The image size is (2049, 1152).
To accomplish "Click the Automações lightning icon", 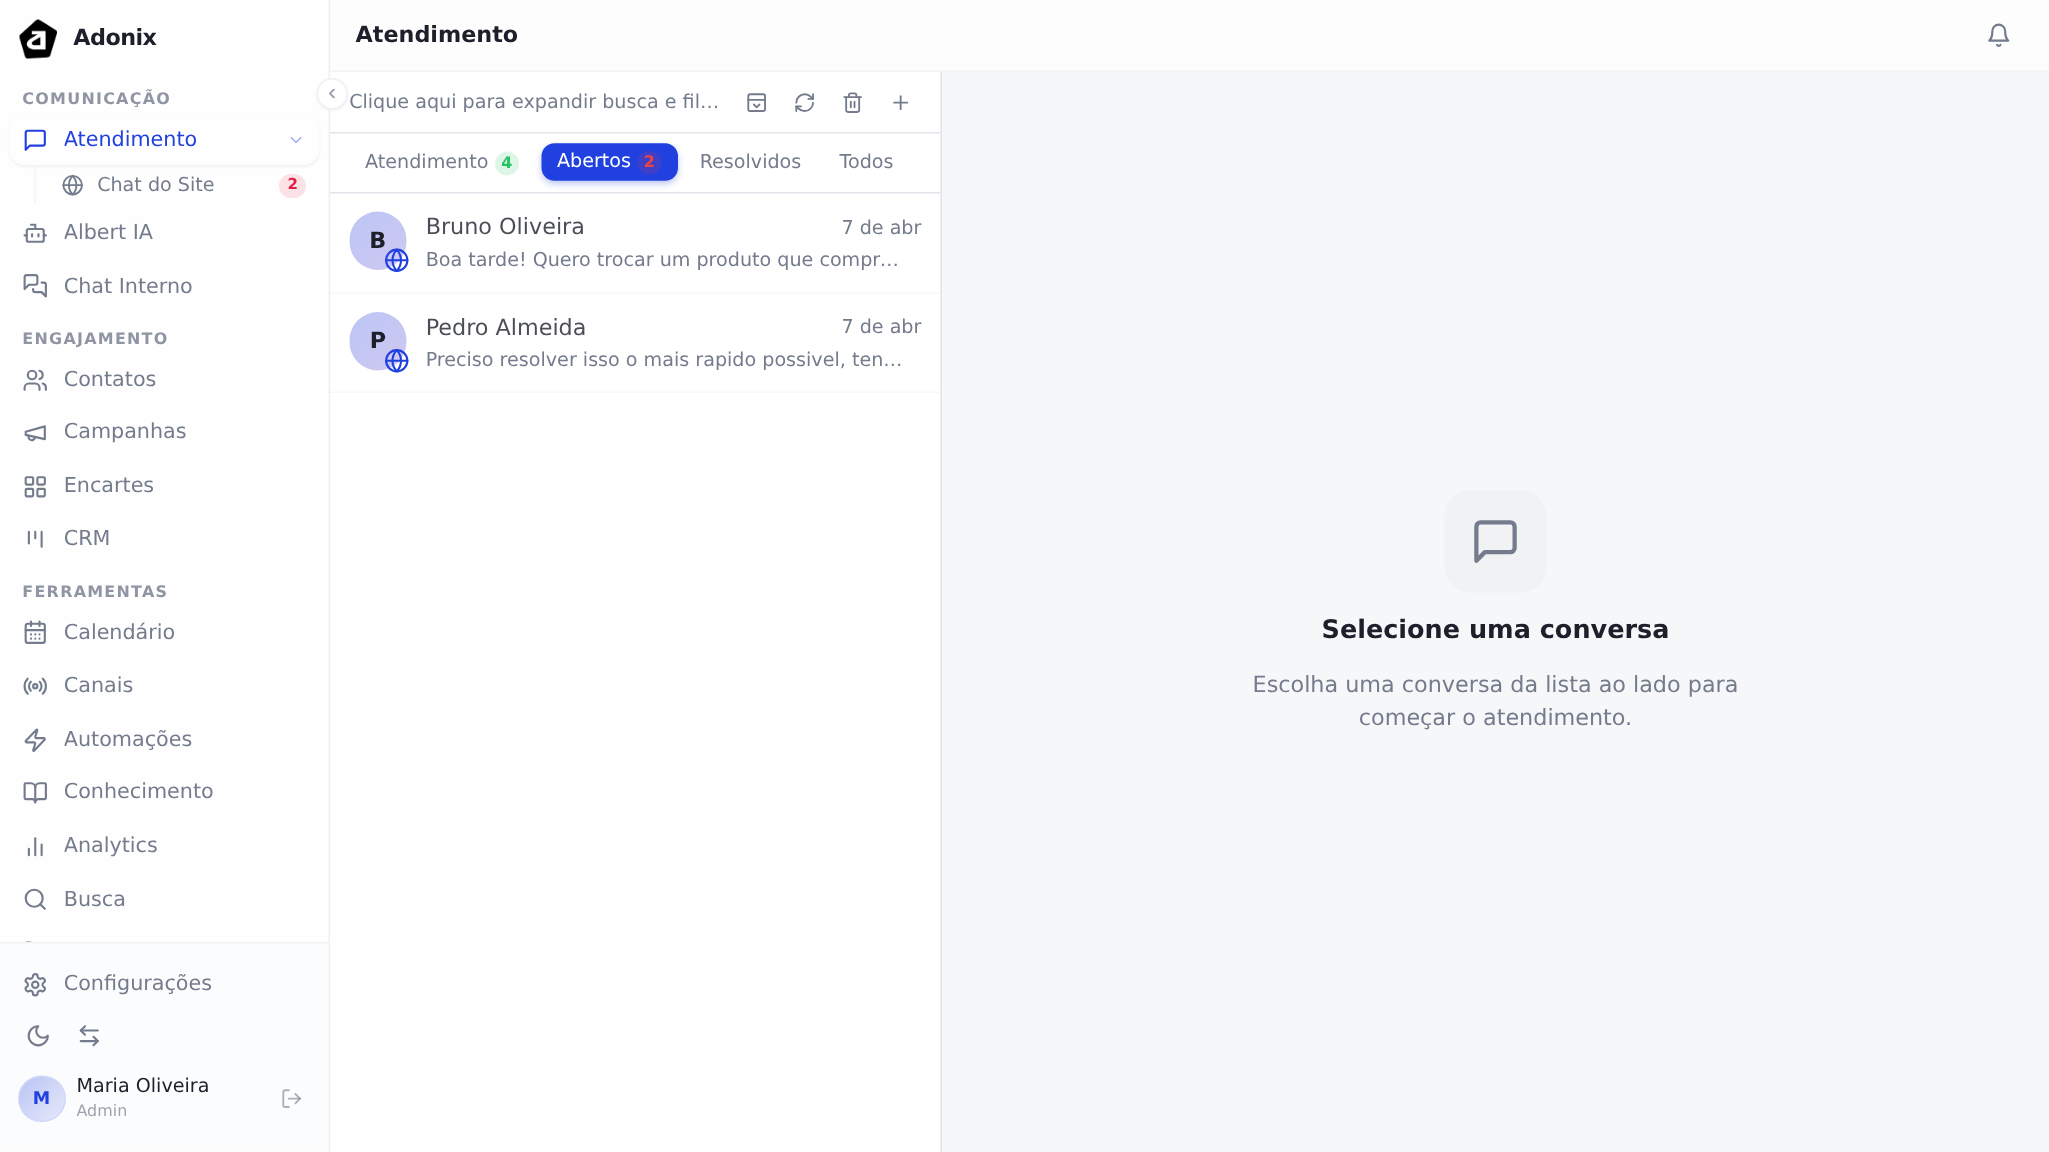I will (35, 740).
